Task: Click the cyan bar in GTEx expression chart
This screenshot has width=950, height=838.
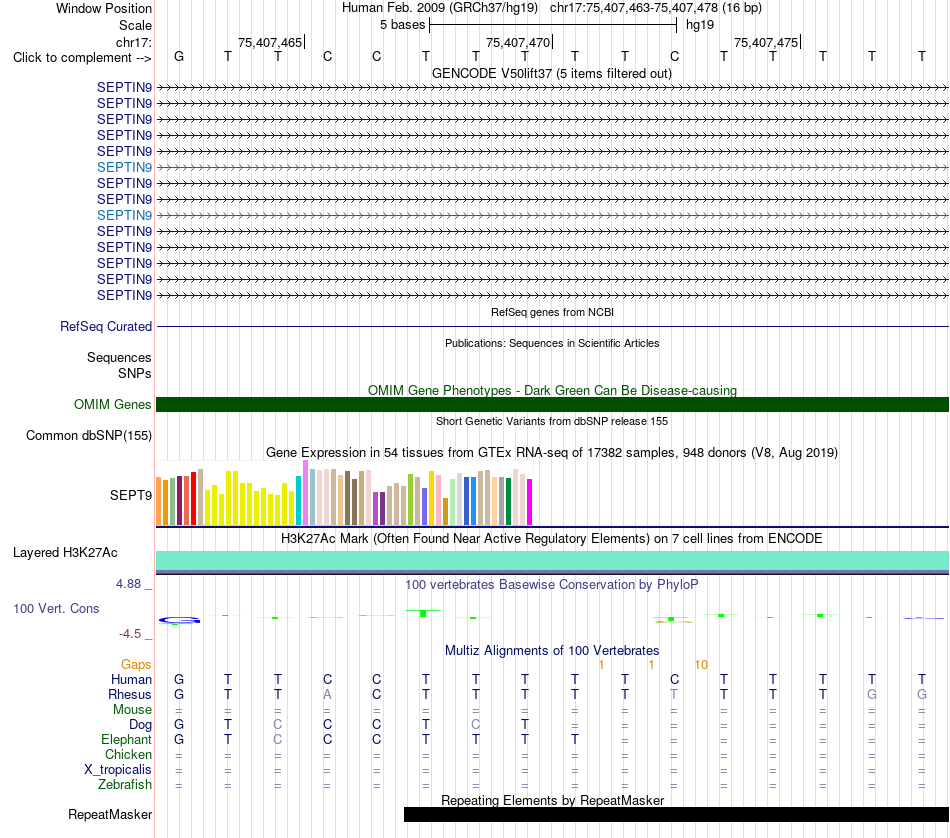Action: tap(299, 500)
